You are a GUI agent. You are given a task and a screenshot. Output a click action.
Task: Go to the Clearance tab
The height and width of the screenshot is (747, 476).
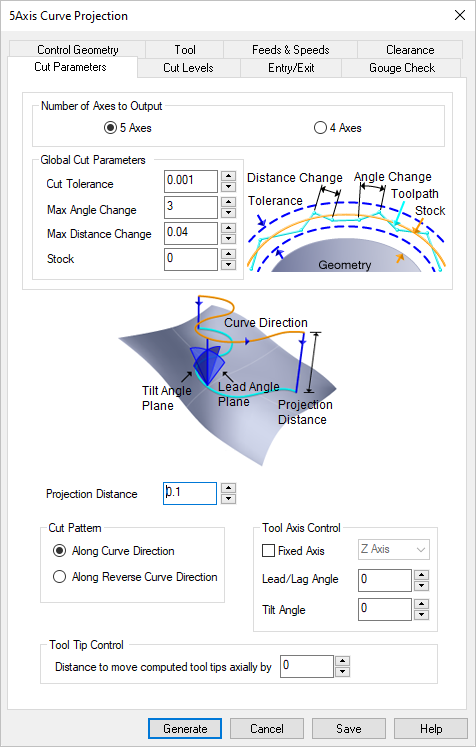click(410, 50)
